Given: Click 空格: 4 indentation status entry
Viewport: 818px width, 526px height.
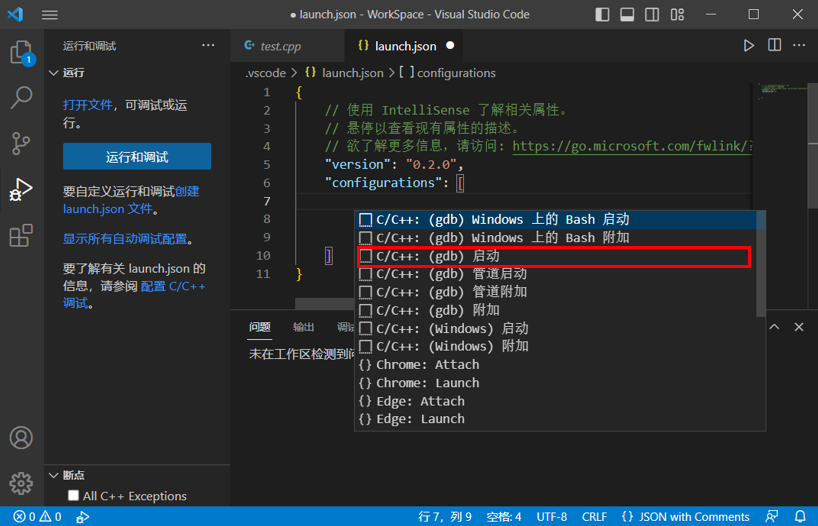Looking at the screenshot, I should point(503,517).
